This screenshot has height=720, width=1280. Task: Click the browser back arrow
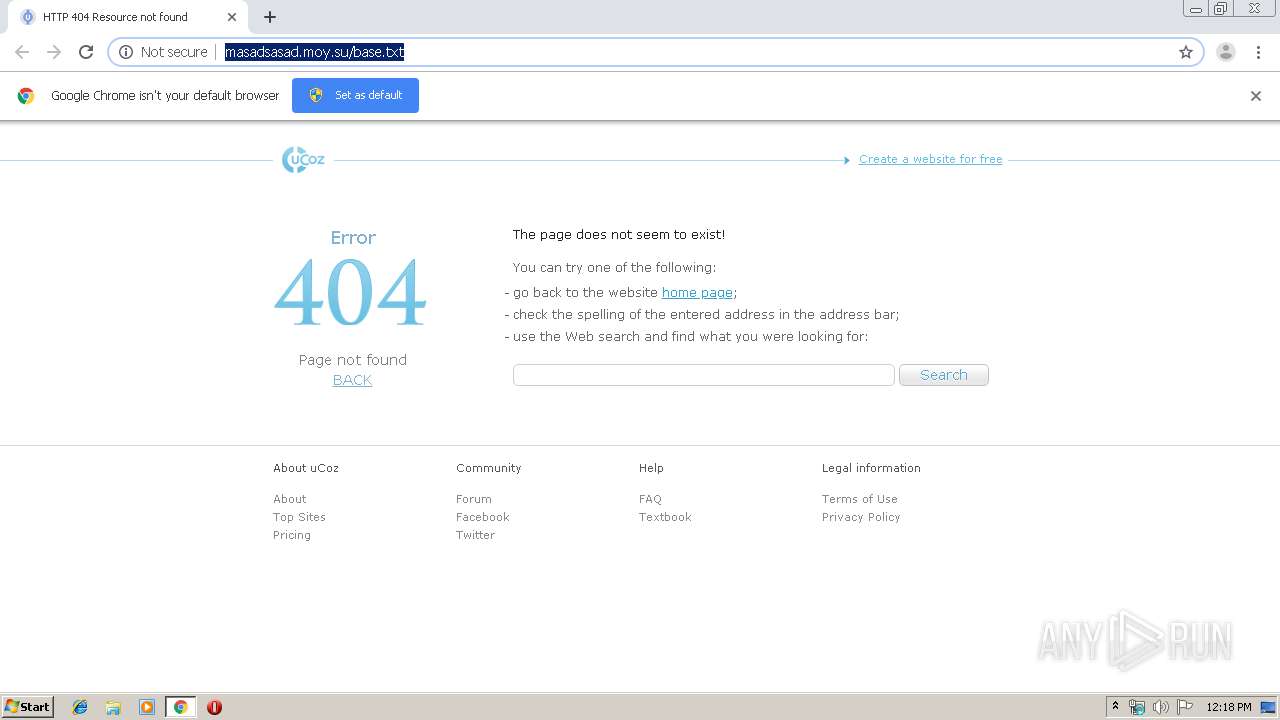point(22,52)
